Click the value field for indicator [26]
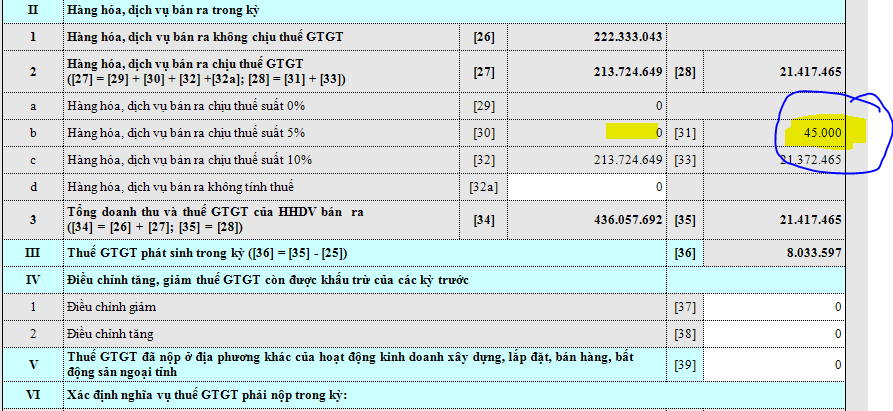 pyautogui.click(x=588, y=37)
